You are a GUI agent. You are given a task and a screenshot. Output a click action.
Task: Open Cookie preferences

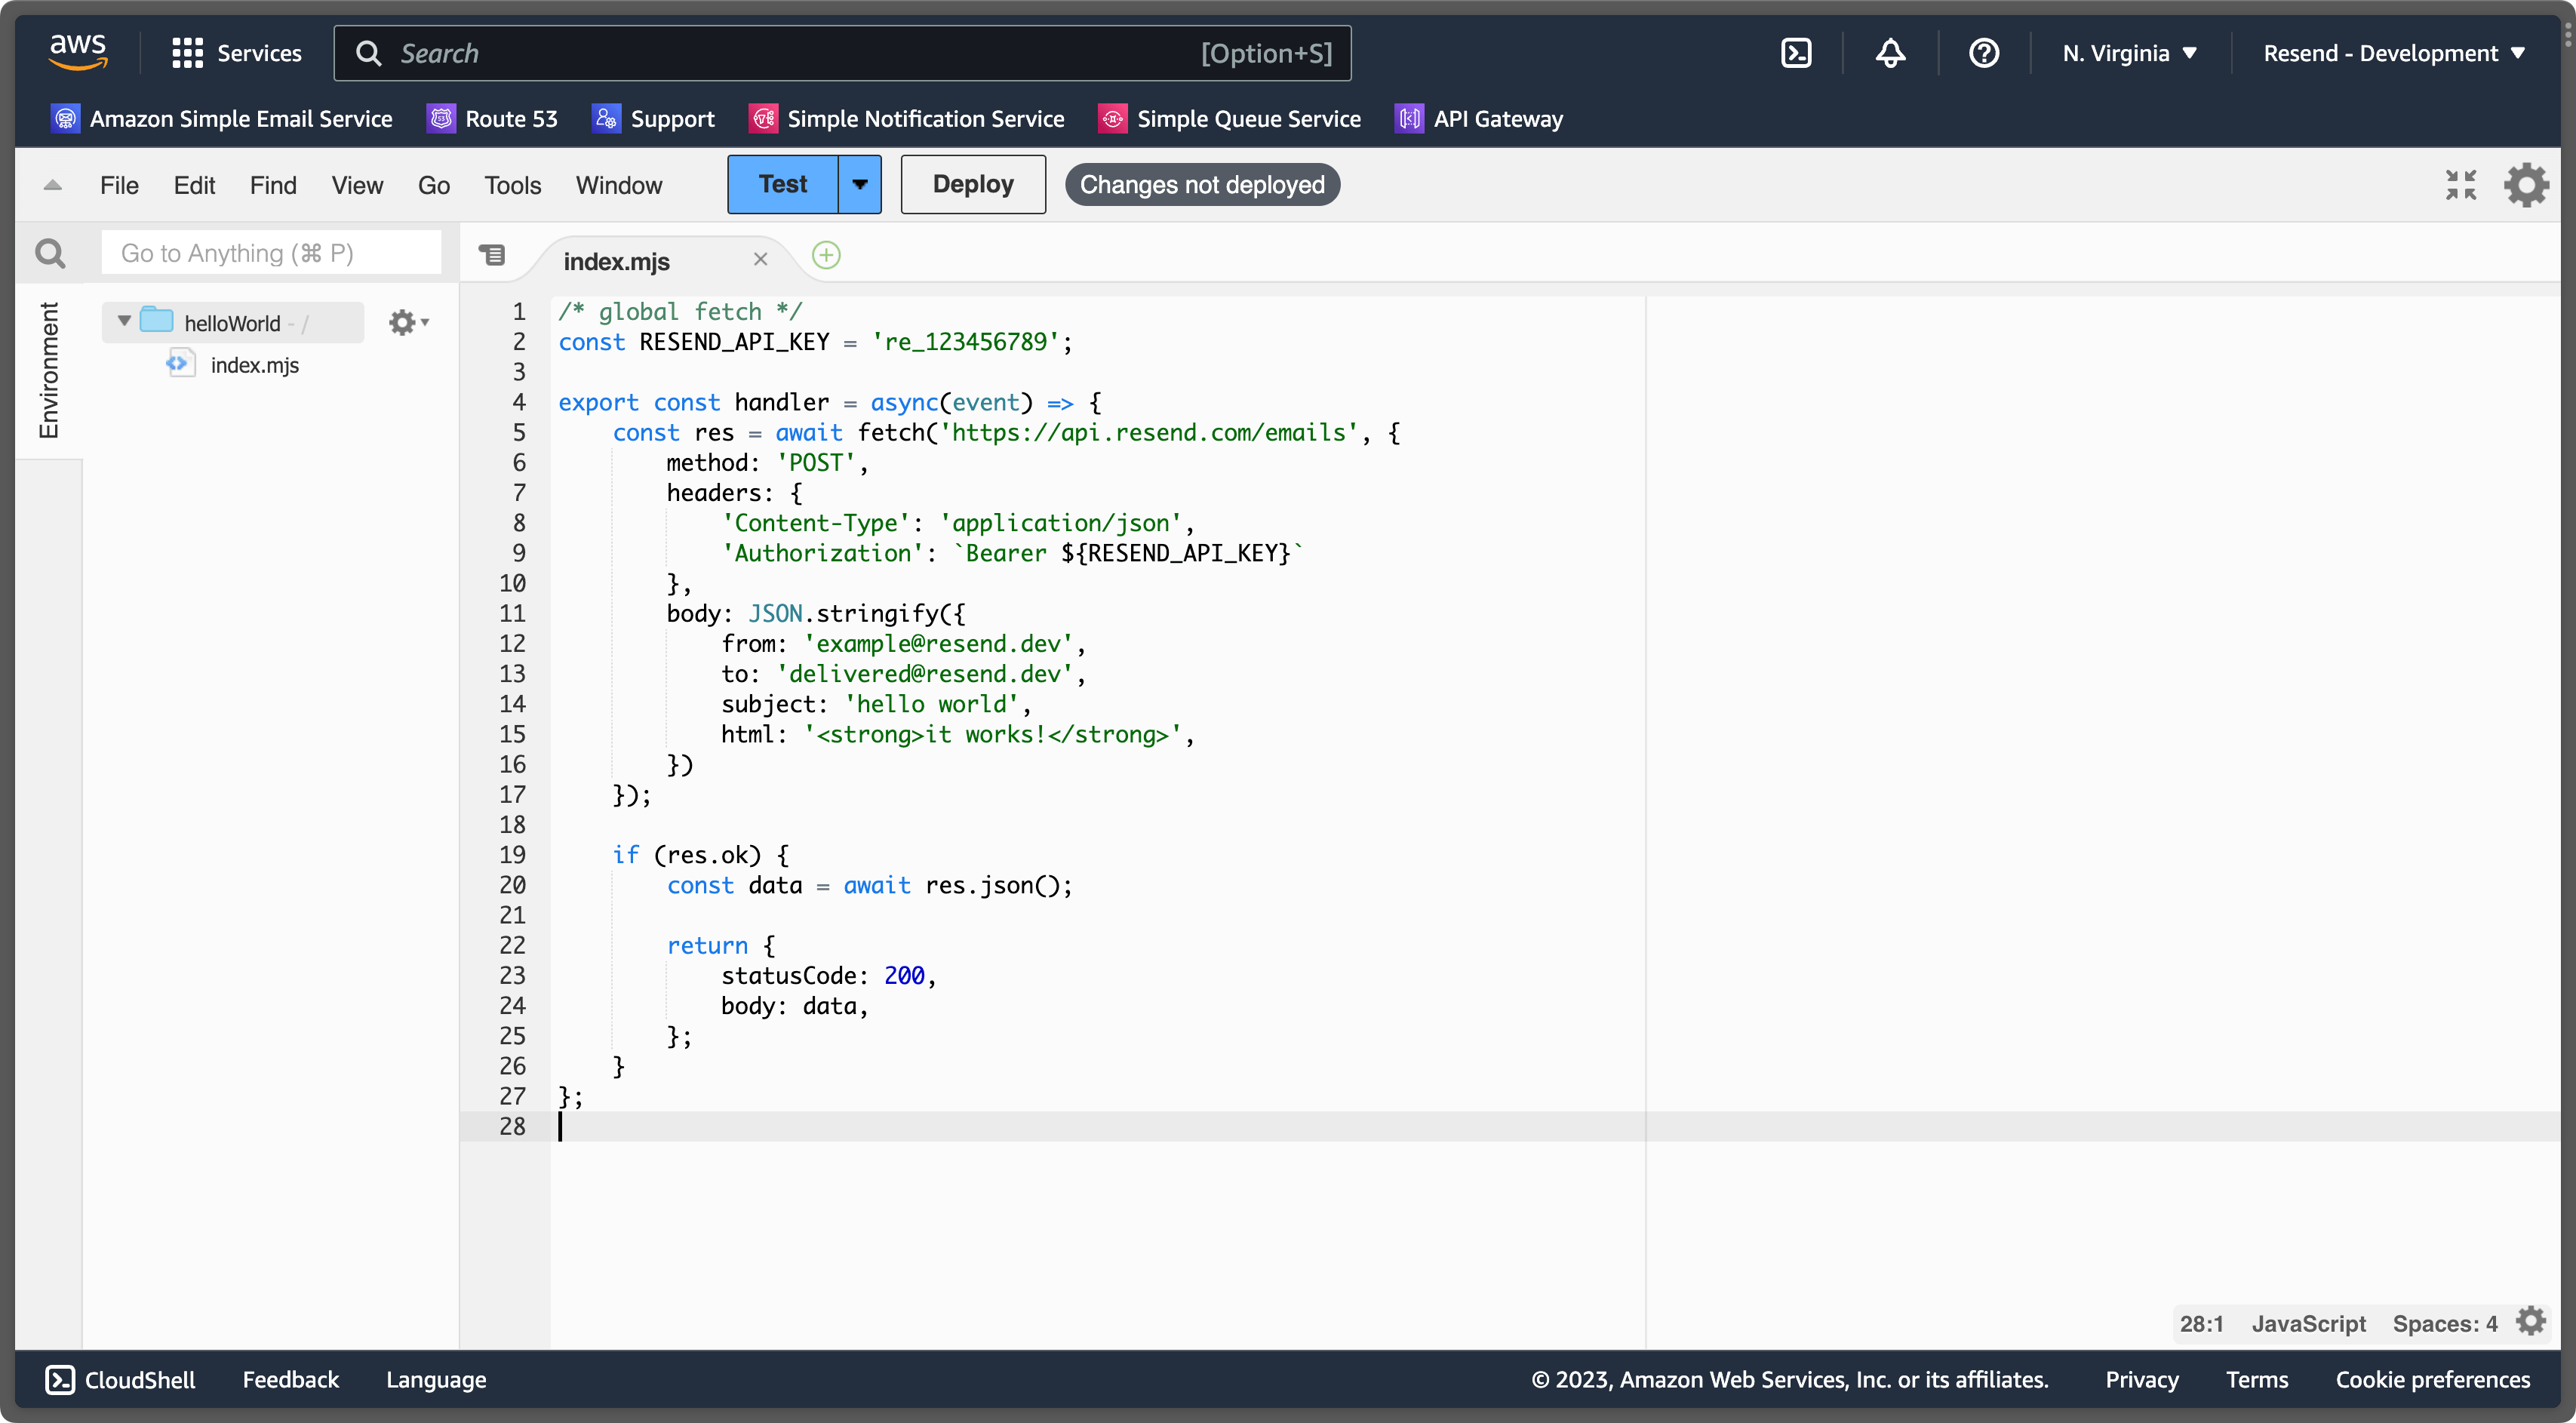pos(2432,1380)
